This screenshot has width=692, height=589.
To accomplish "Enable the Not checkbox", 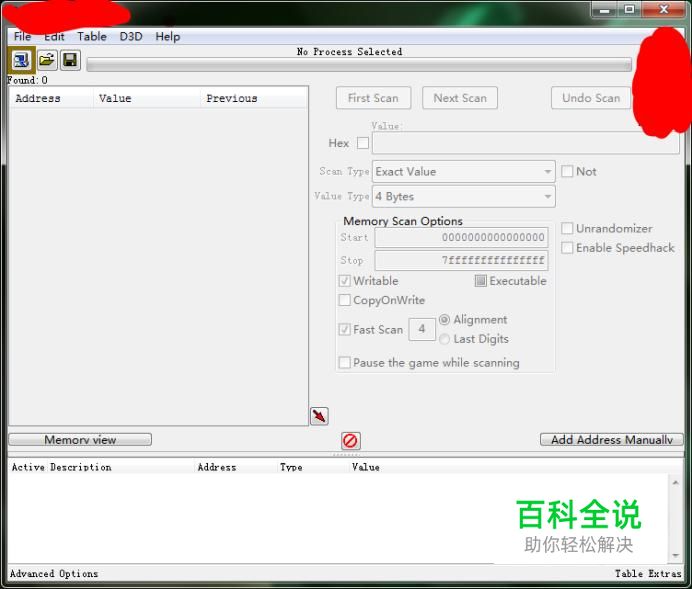I will pyautogui.click(x=567, y=171).
